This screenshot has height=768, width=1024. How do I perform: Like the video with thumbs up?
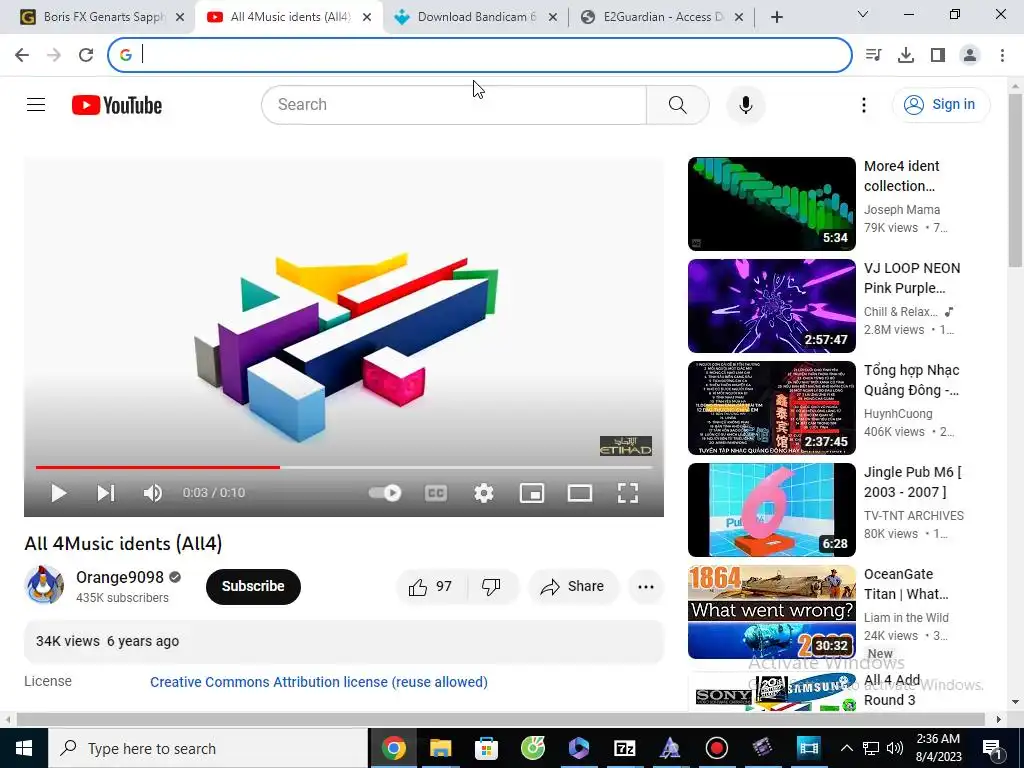coord(431,586)
